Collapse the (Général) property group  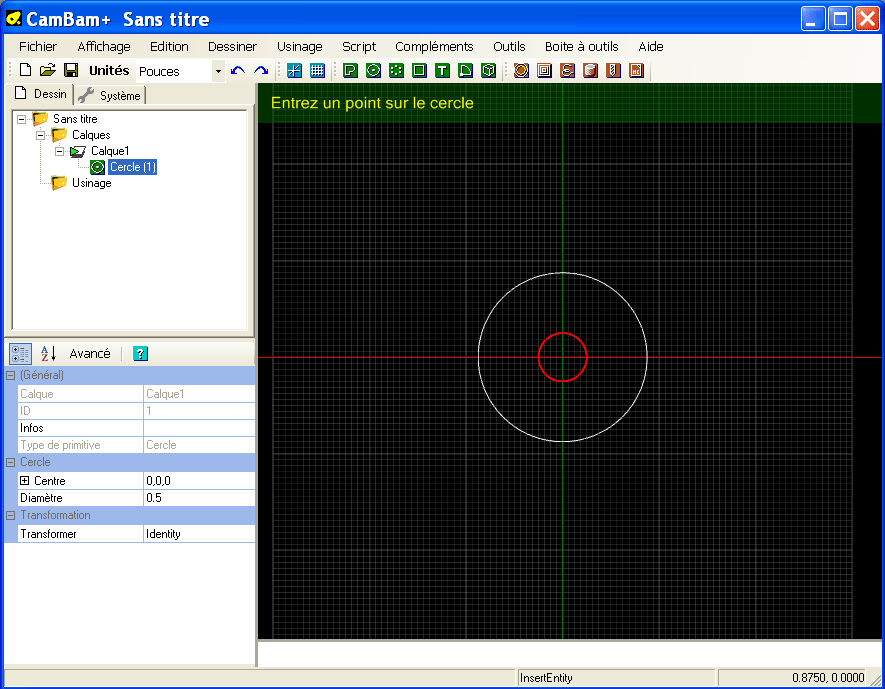11,375
